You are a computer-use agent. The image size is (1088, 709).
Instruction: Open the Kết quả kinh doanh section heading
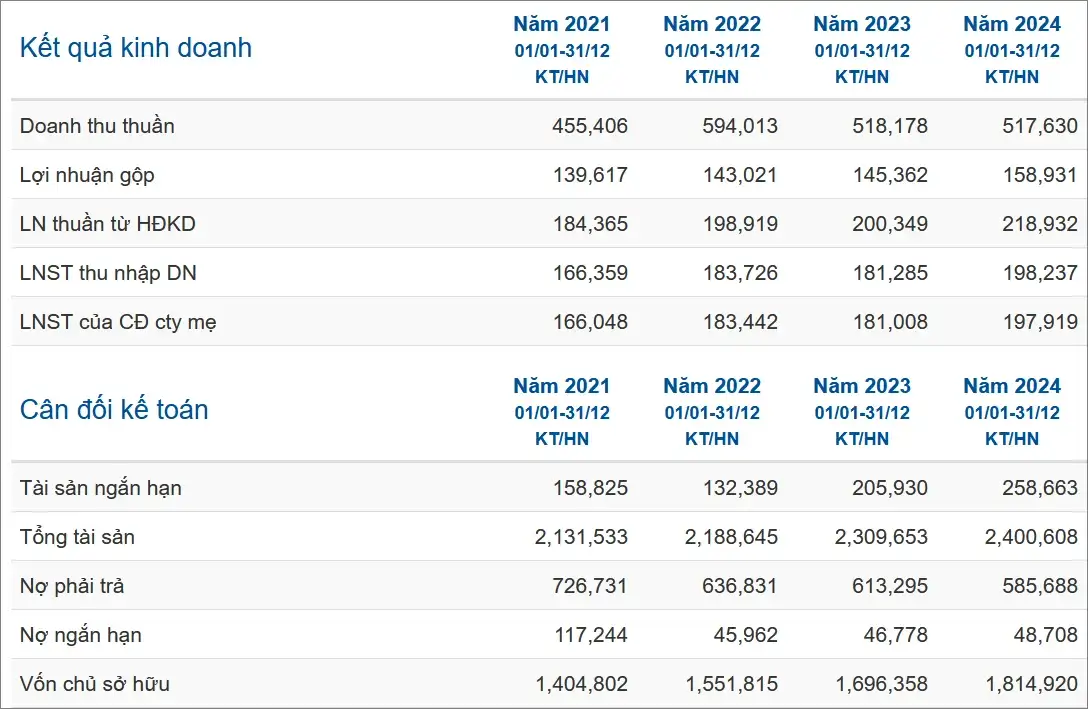click(x=136, y=48)
